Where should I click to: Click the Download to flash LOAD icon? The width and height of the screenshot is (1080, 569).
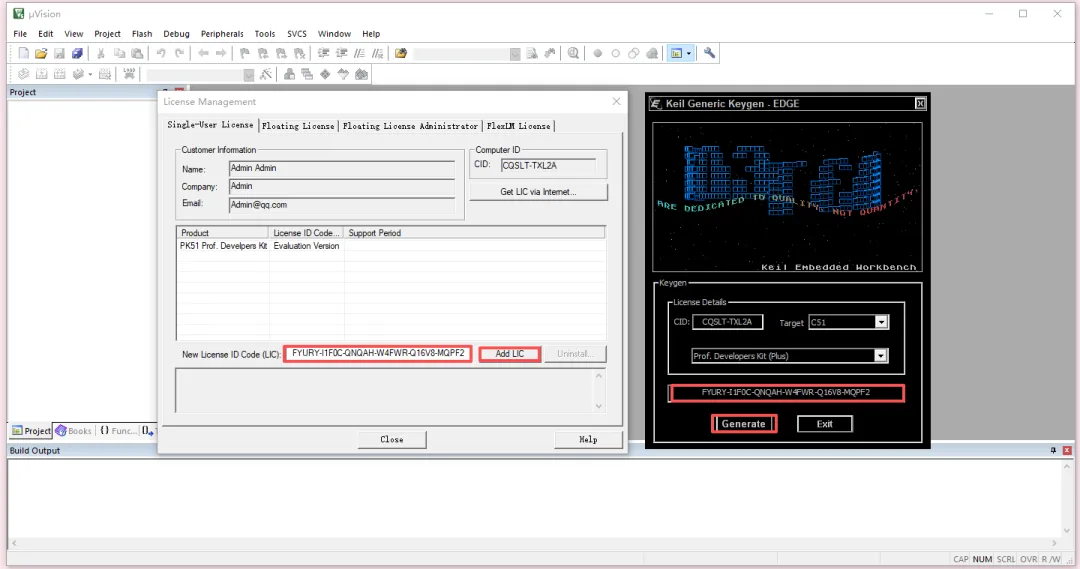tap(129, 74)
